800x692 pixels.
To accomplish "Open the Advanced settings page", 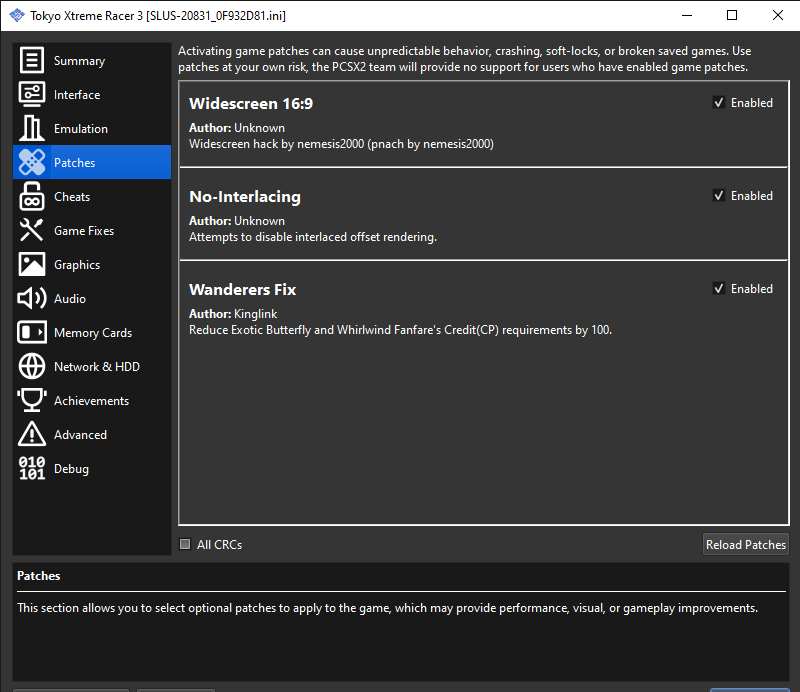I will [x=92, y=435].
